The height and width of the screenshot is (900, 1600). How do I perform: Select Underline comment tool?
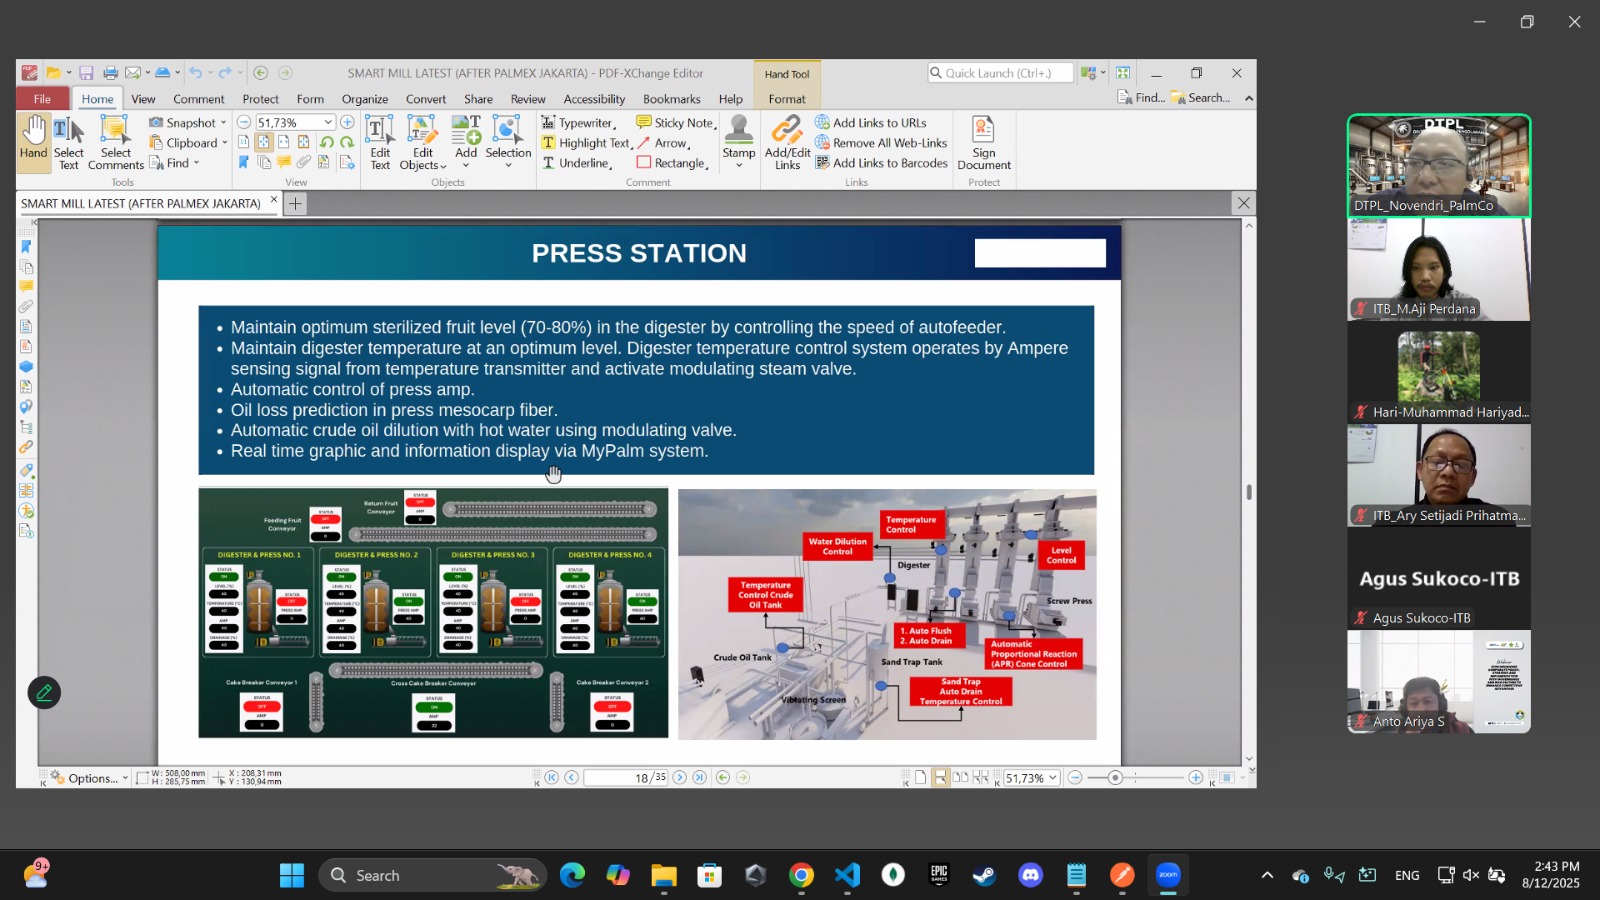pos(577,163)
